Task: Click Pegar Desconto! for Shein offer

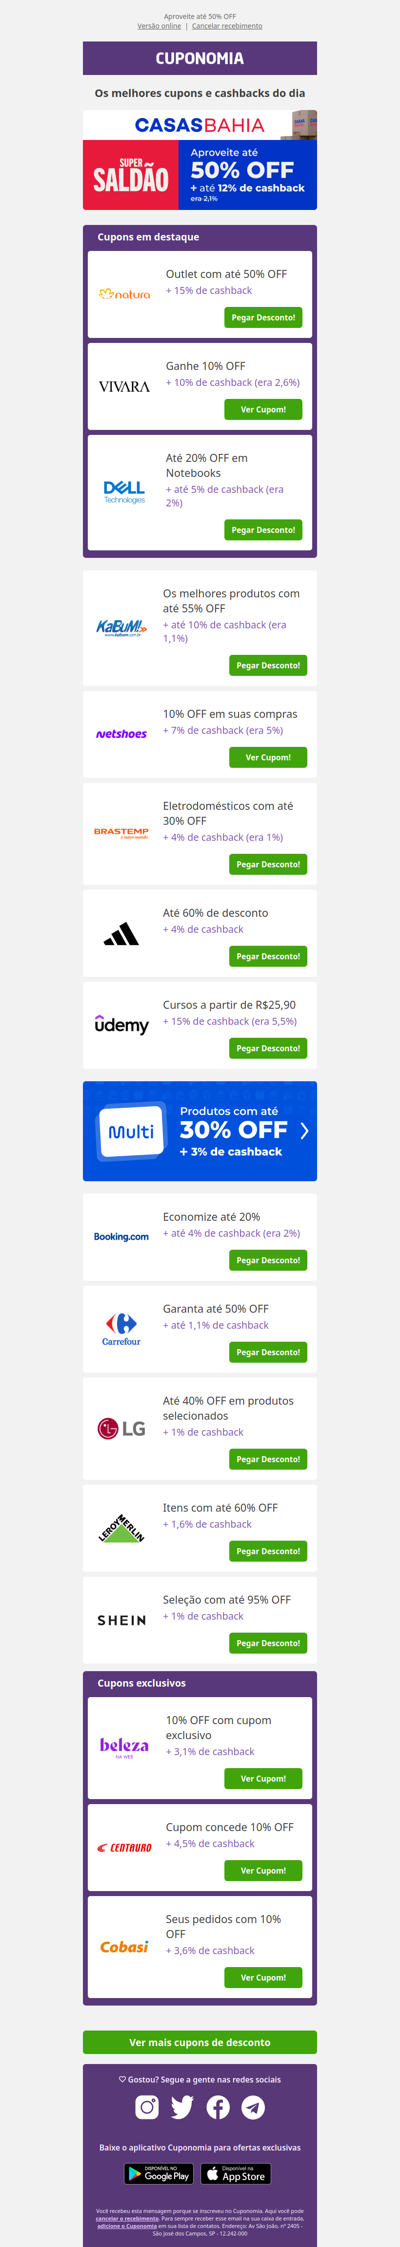Action: pyautogui.click(x=268, y=1643)
